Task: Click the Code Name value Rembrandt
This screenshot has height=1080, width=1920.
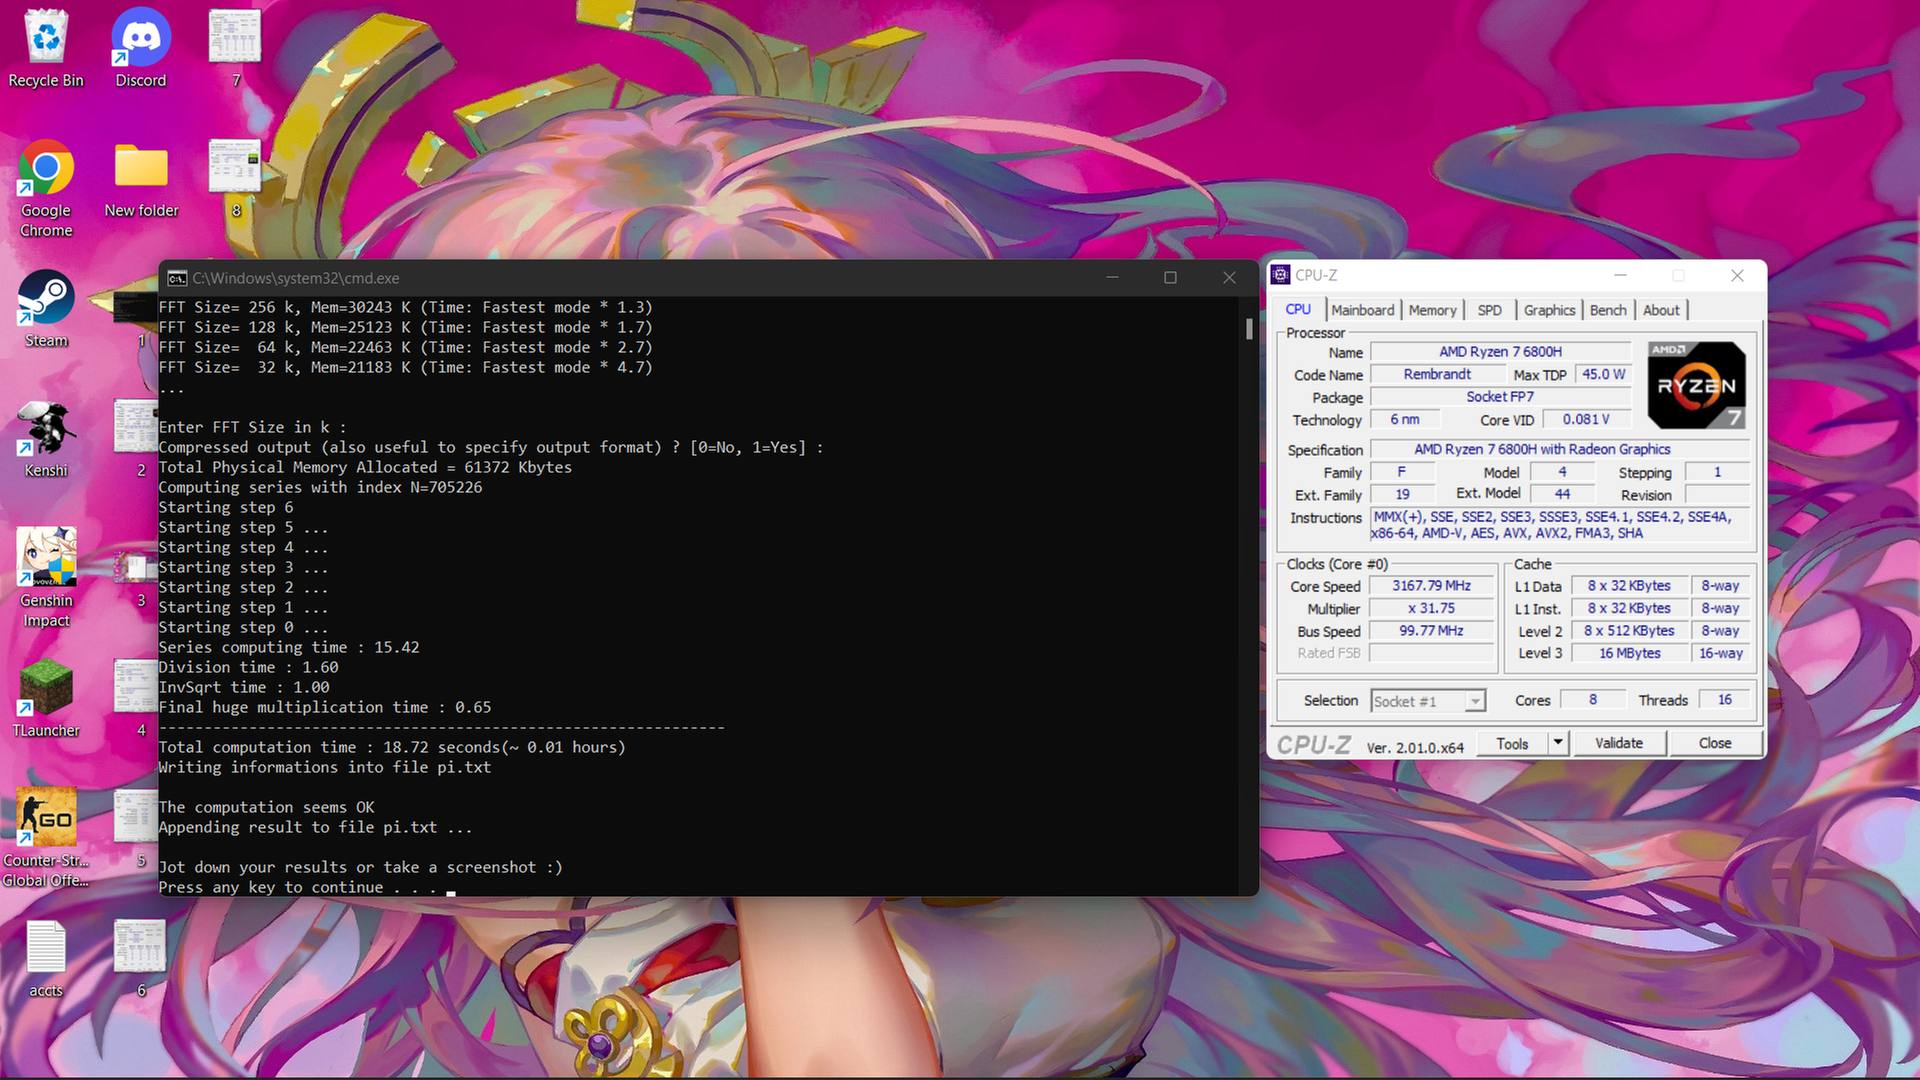Action: [1437, 374]
